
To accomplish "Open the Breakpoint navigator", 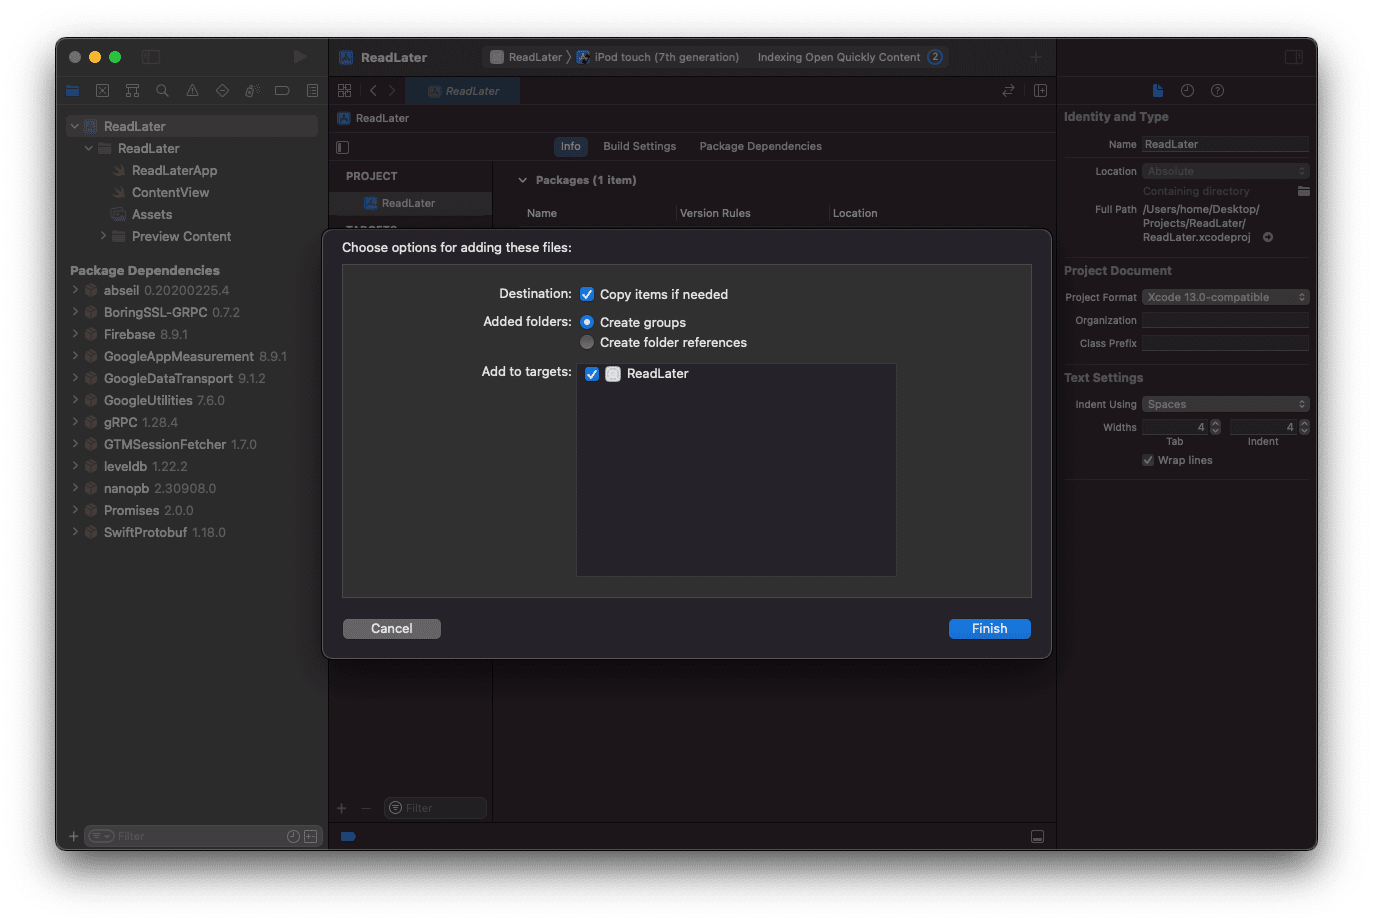I will point(282,91).
